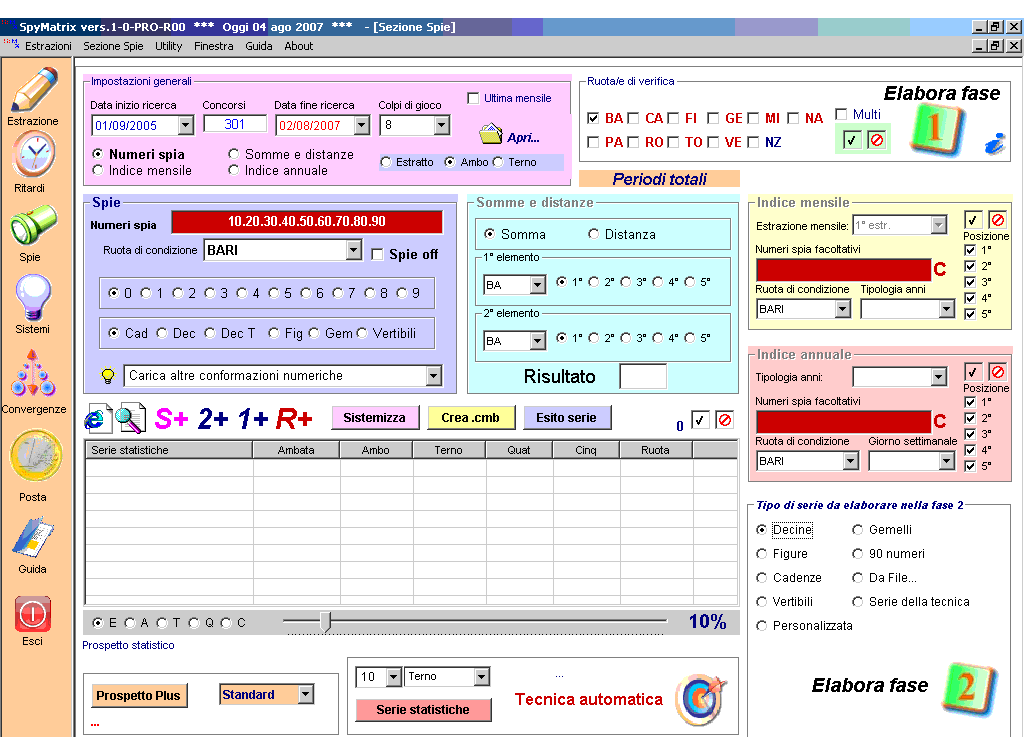The height and width of the screenshot is (737, 1024).
Task: Open the Giorno settimanale dropdown
Action: [x=946, y=461]
